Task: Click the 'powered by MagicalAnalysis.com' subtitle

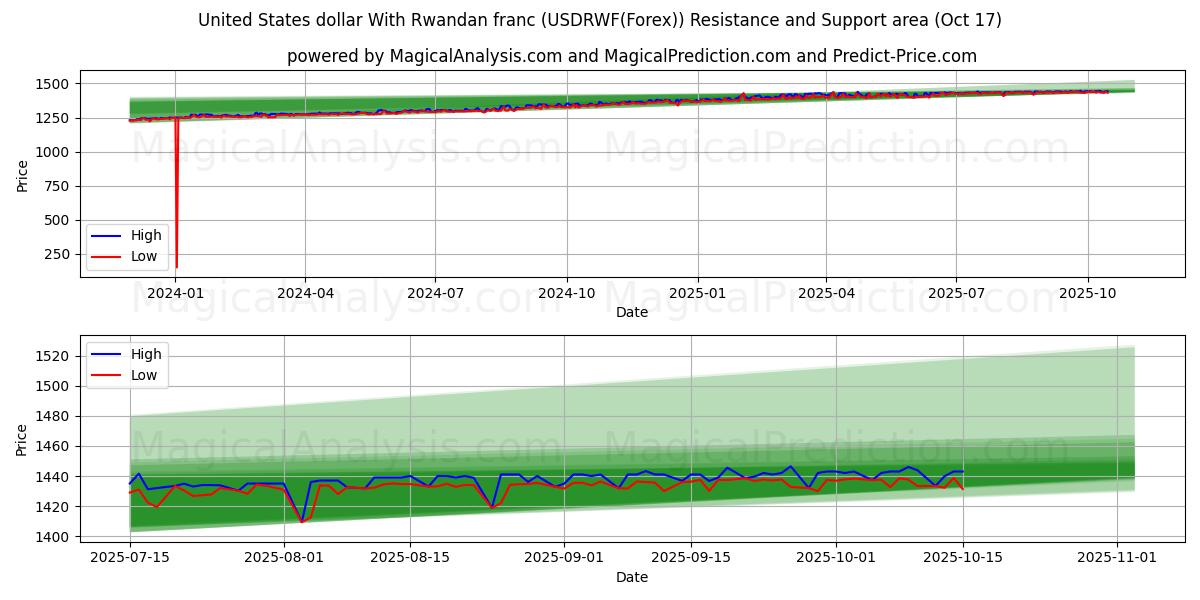Action: click(632, 56)
